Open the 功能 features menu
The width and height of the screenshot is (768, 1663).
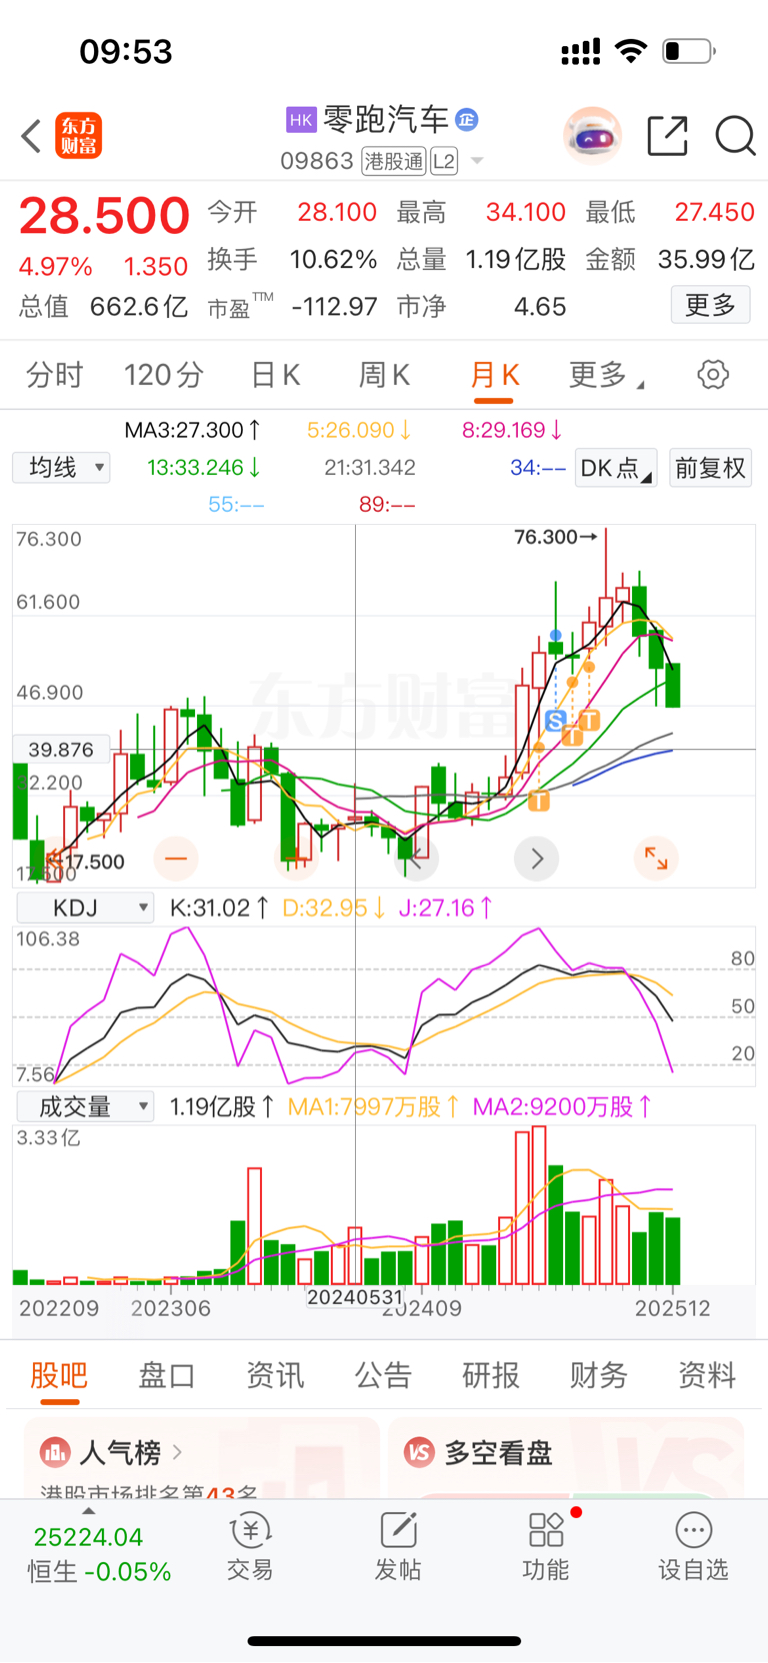point(546,1546)
